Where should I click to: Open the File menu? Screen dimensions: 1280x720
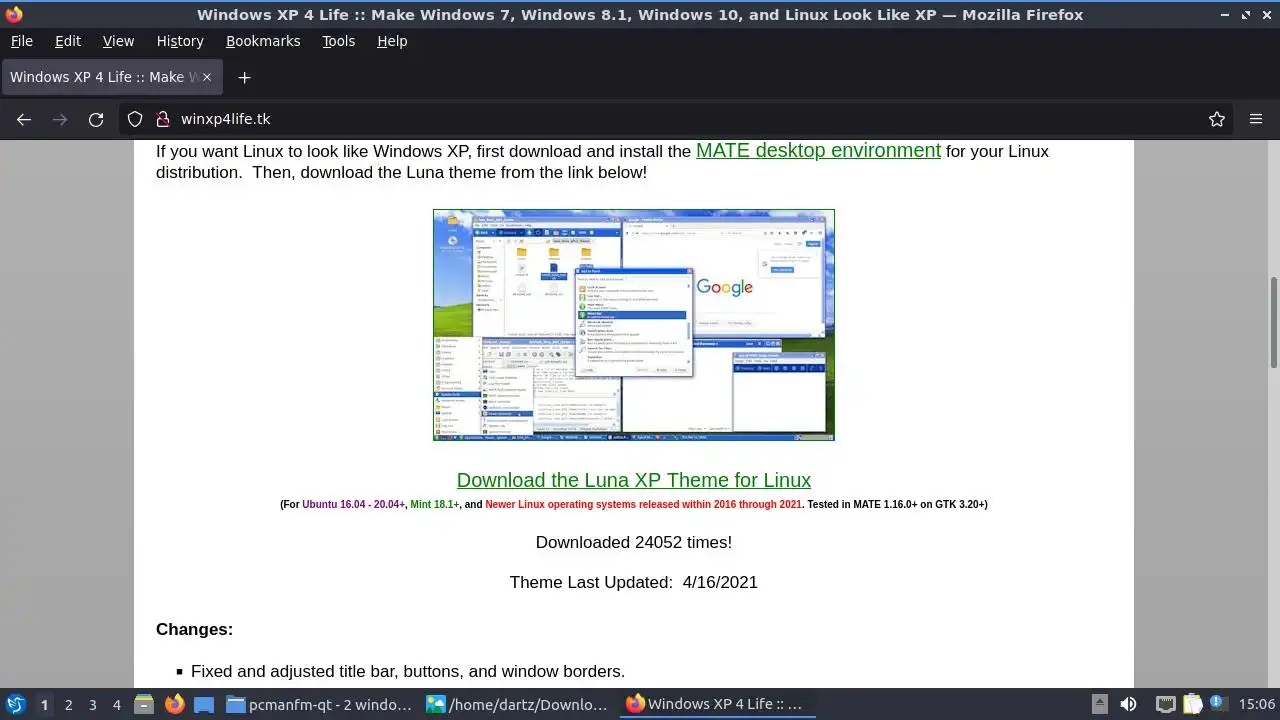(21, 41)
